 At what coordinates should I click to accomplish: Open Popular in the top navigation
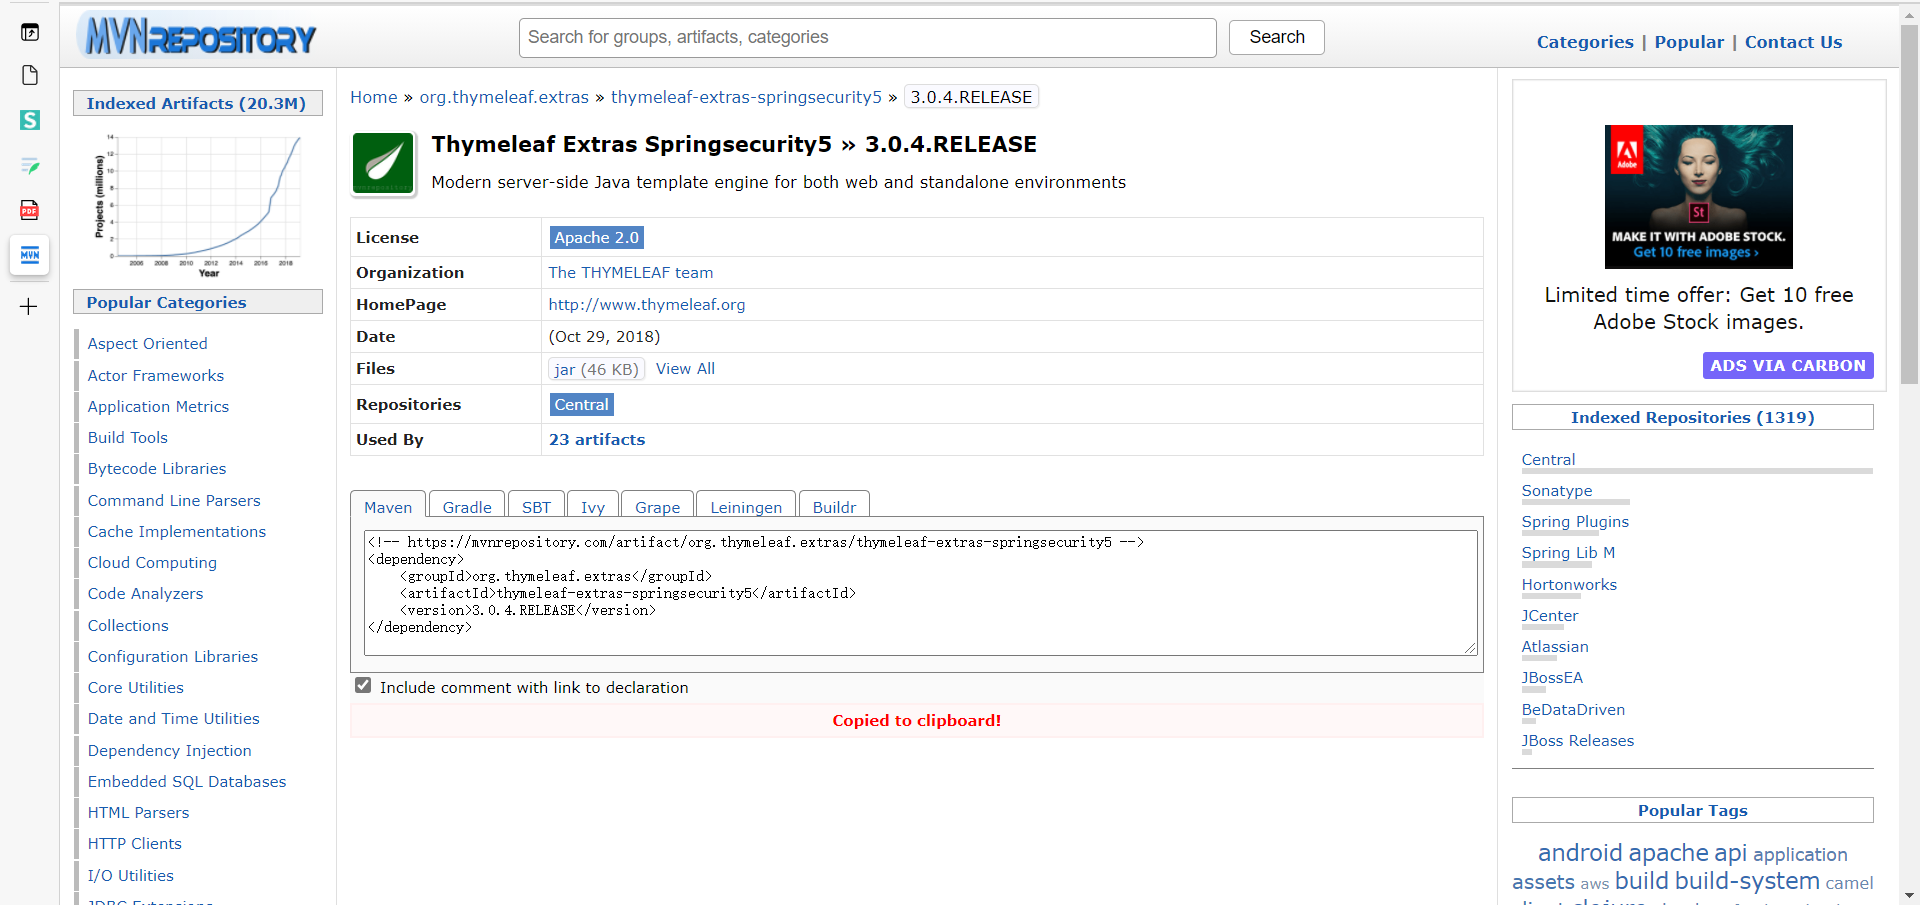(x=1689, y=42)
